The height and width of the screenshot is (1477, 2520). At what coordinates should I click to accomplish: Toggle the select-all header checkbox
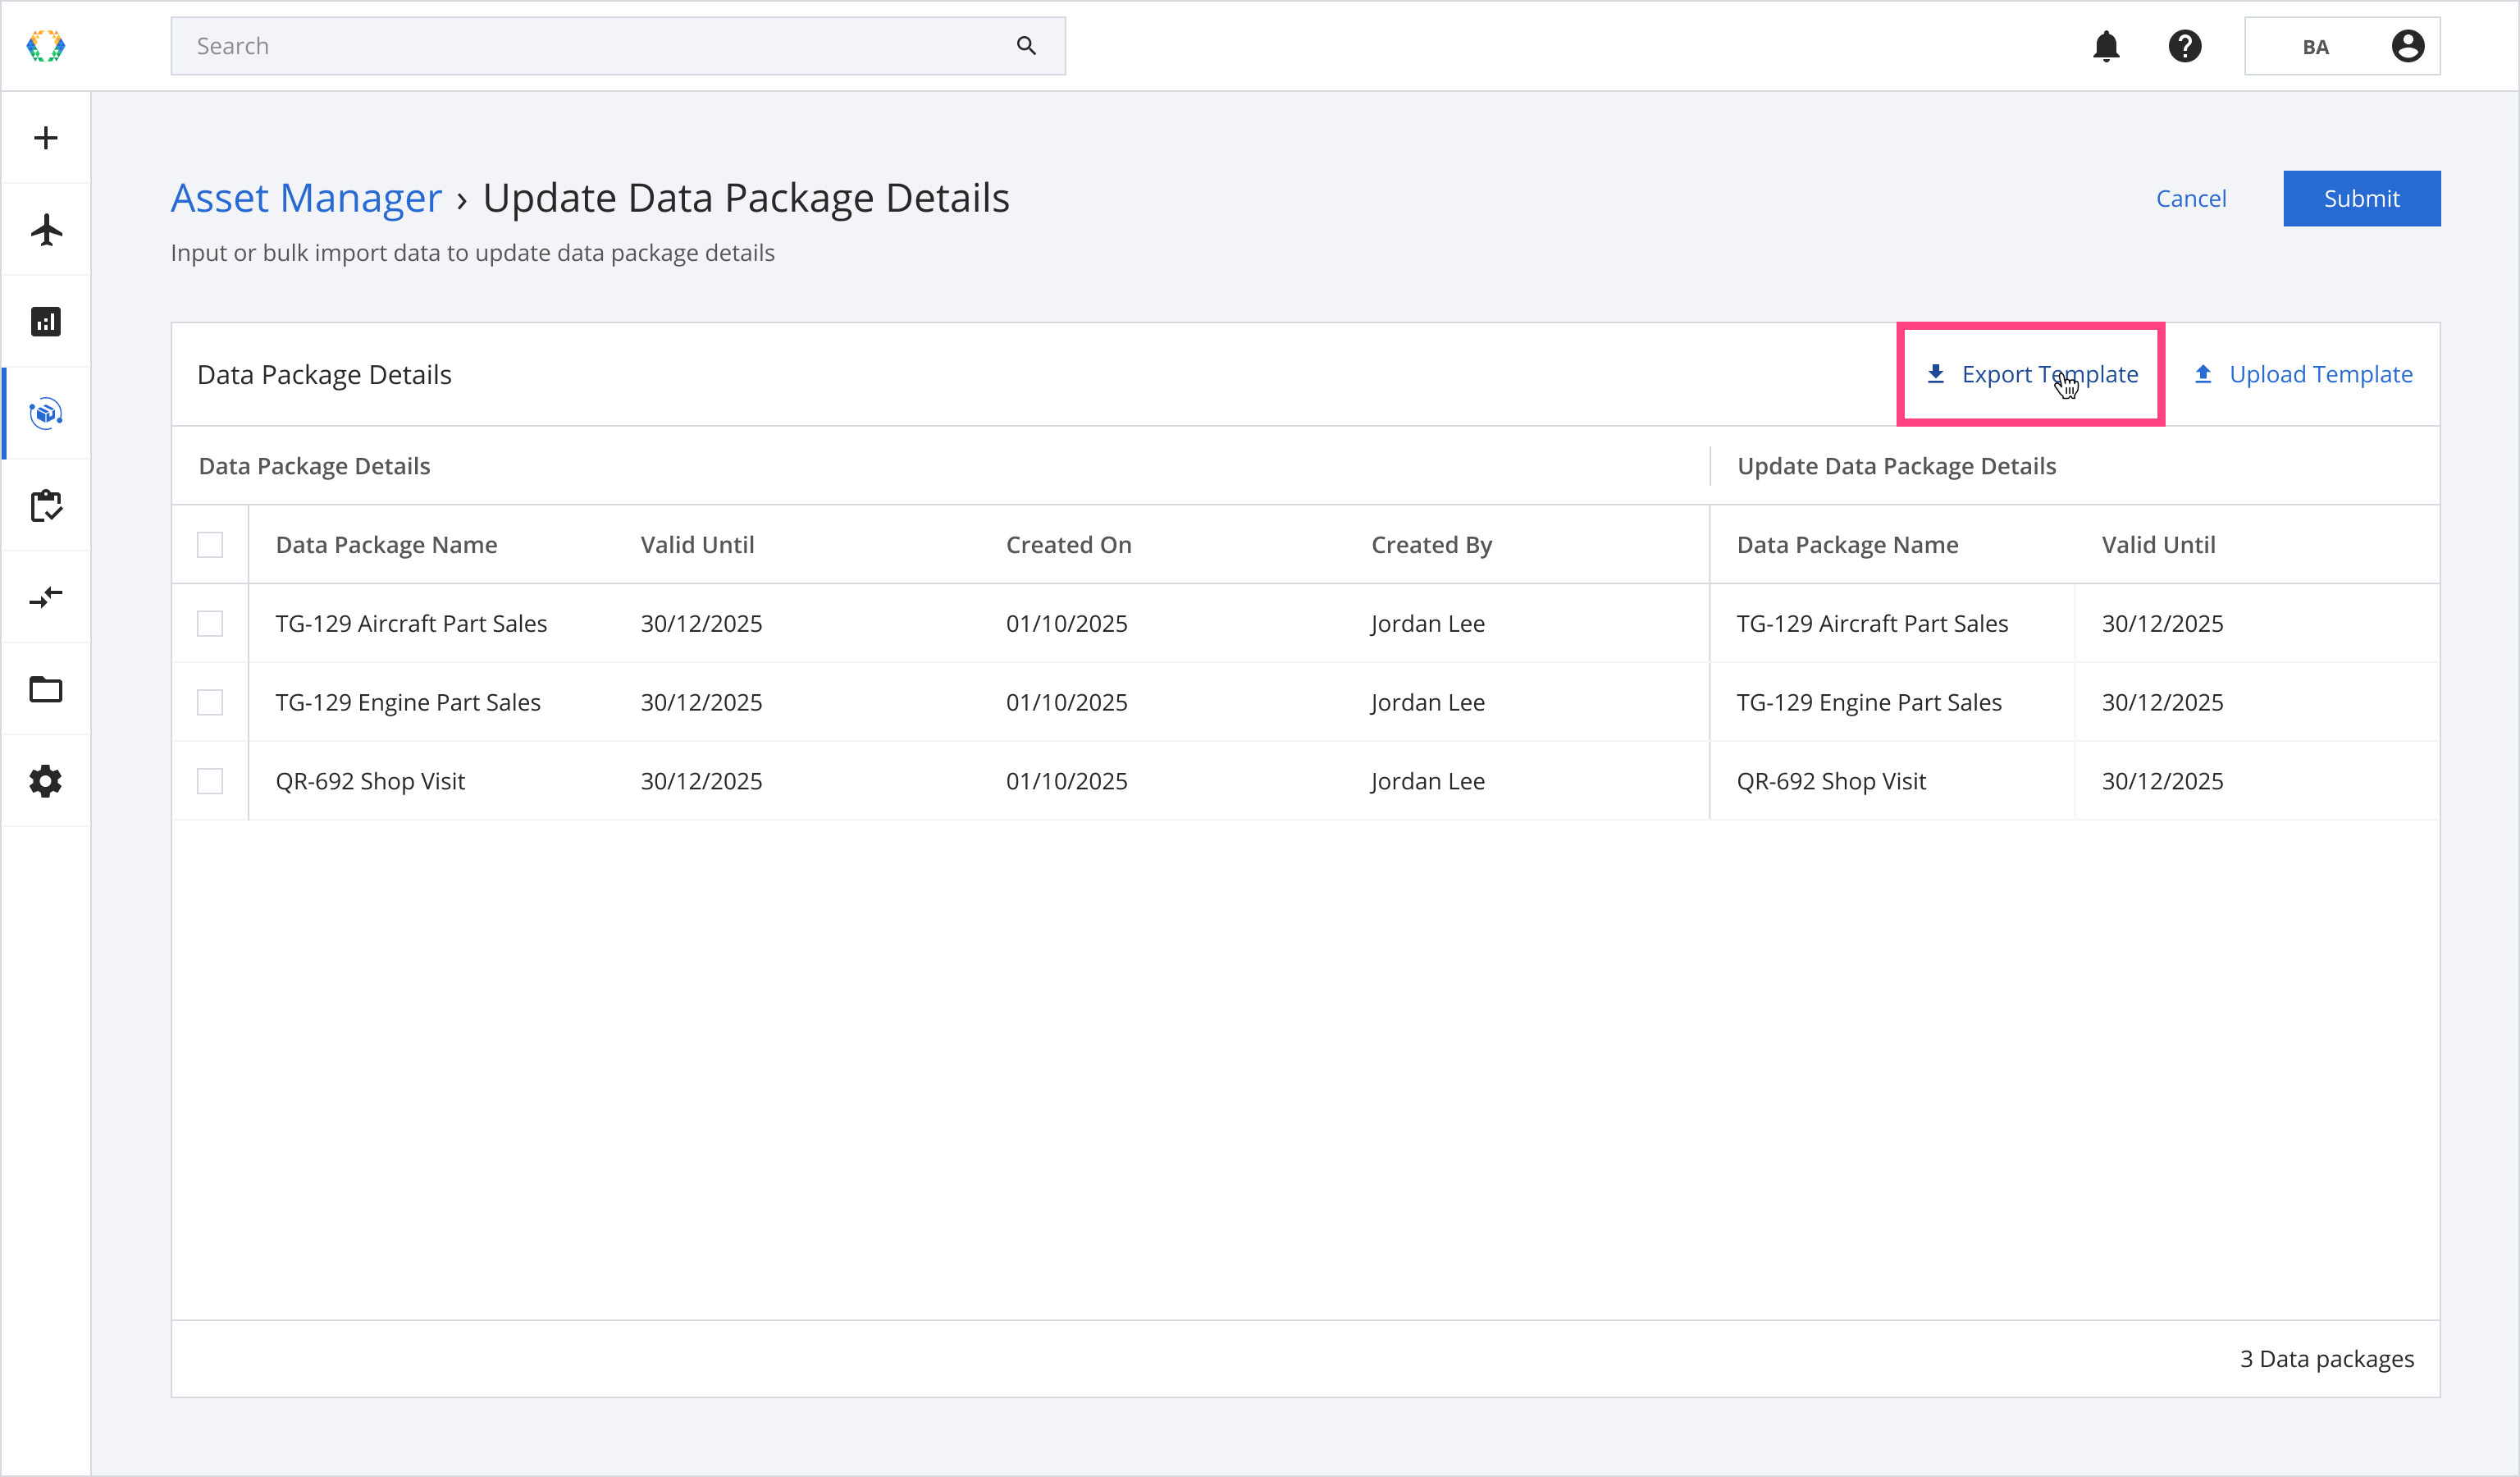210,545
